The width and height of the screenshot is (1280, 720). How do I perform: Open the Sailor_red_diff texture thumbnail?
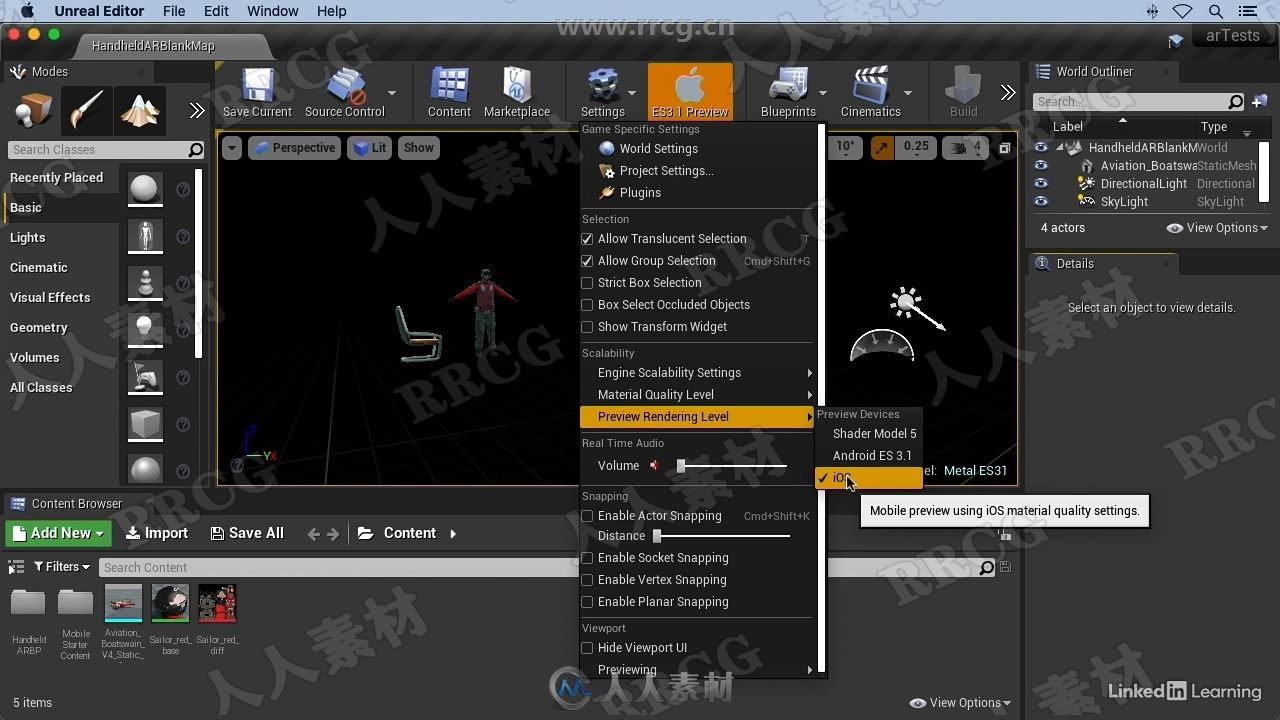[x=217, y=604]
